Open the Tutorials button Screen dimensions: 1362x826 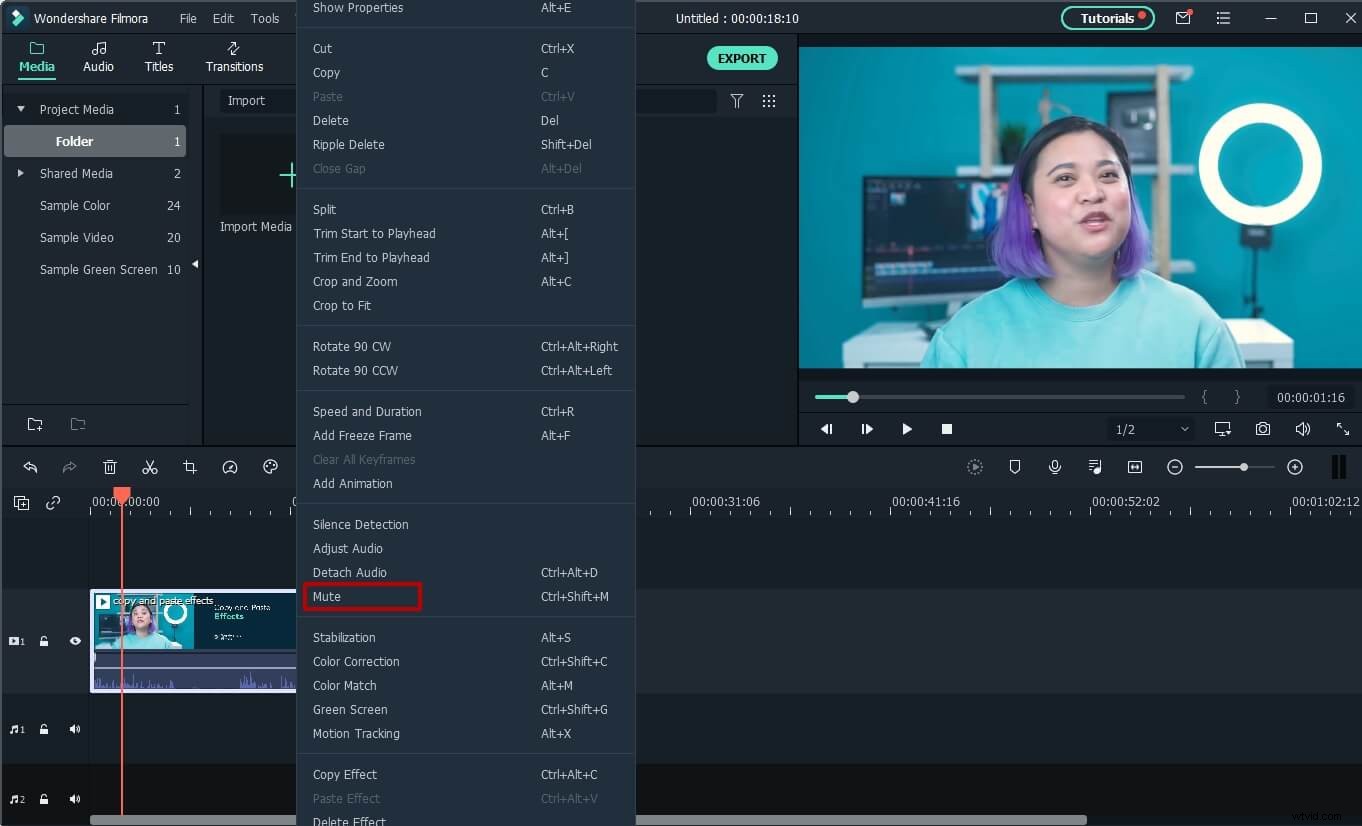pyautogui.click(x=1107, y=17)
